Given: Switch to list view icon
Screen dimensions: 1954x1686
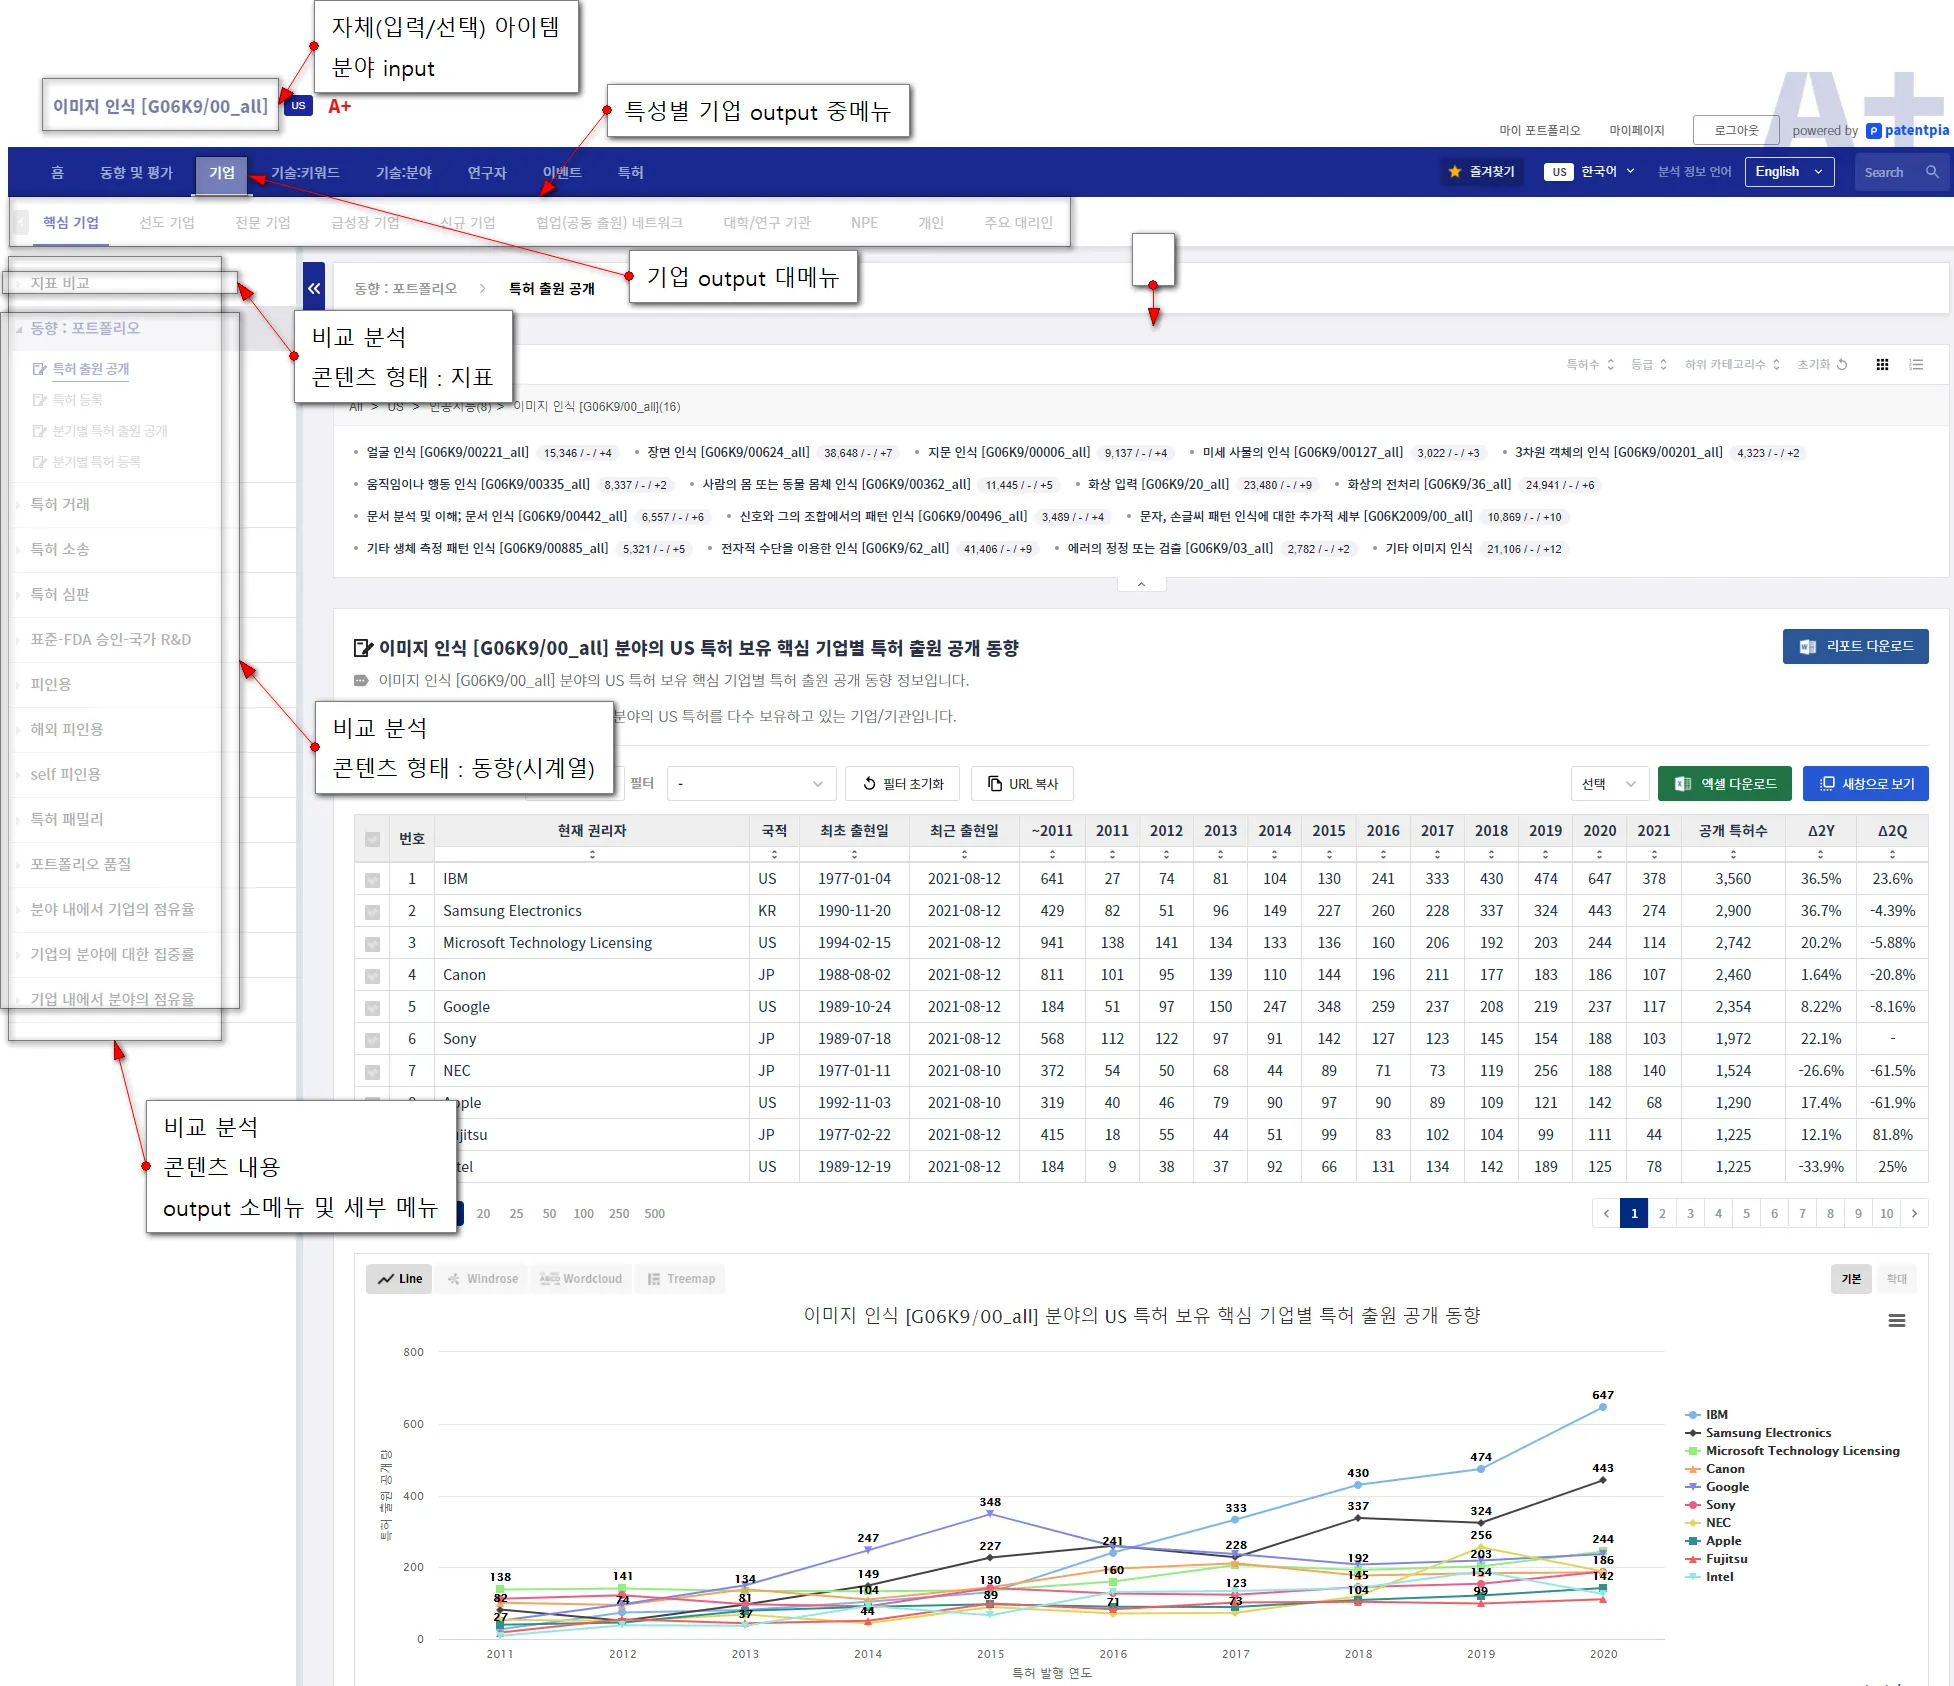Looking at the screenshot, I should click(1916, 365).
